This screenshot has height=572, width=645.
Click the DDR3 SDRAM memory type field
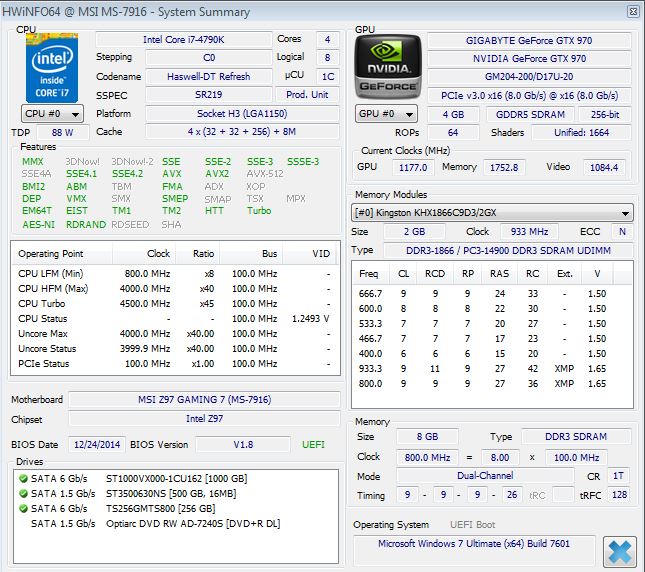tap(576, 436)
